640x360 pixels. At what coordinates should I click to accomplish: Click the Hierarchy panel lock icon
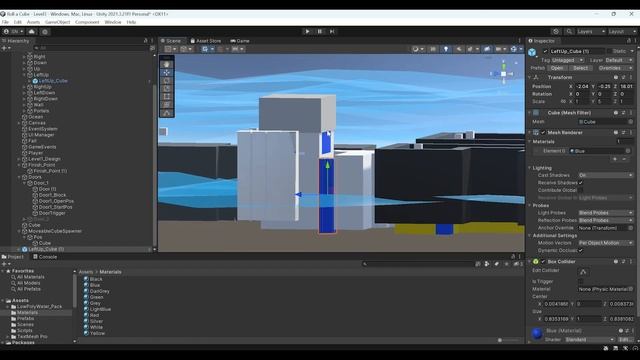pyautogui.click(x=145, y=41)
